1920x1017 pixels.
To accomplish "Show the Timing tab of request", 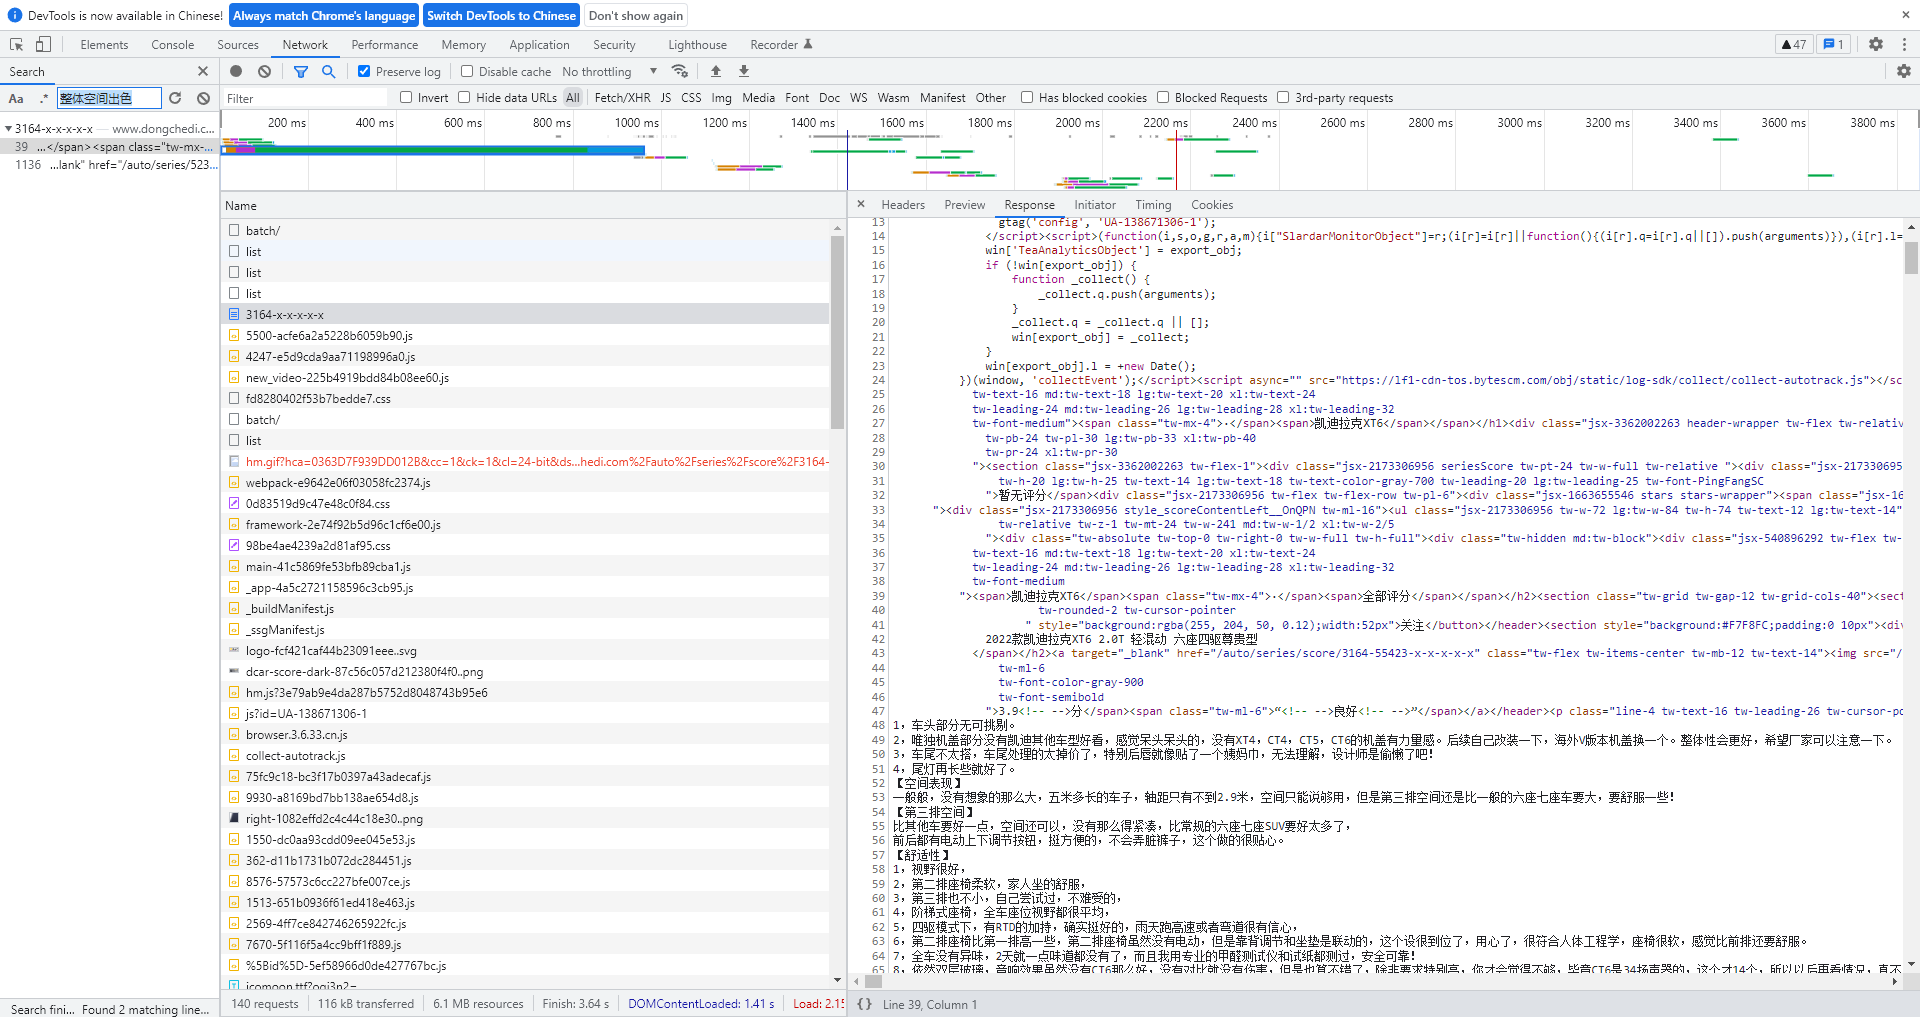I will point(1153,204).
